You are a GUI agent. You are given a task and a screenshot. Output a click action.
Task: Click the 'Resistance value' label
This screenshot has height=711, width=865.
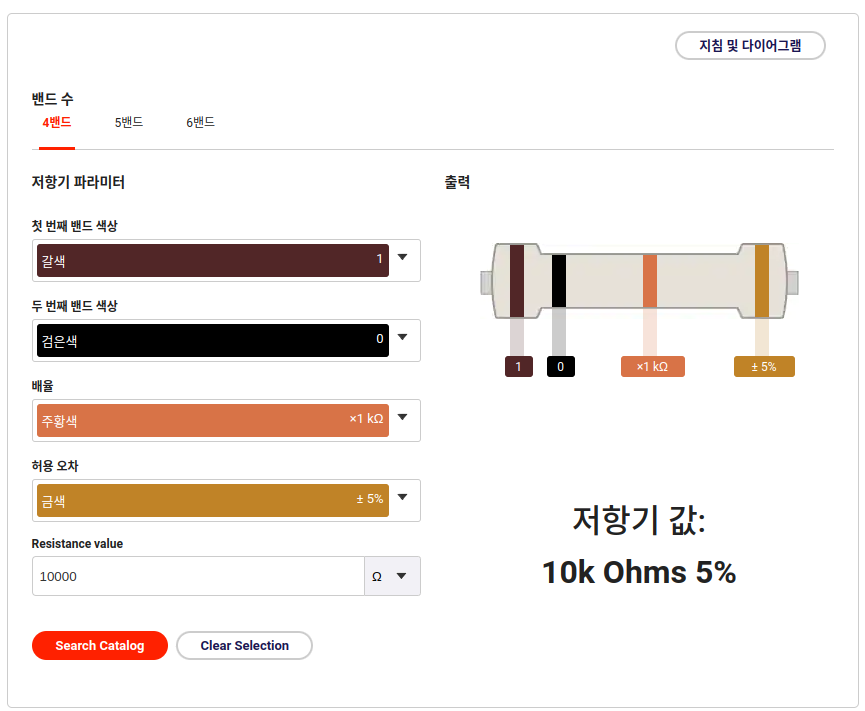[77, 544]
